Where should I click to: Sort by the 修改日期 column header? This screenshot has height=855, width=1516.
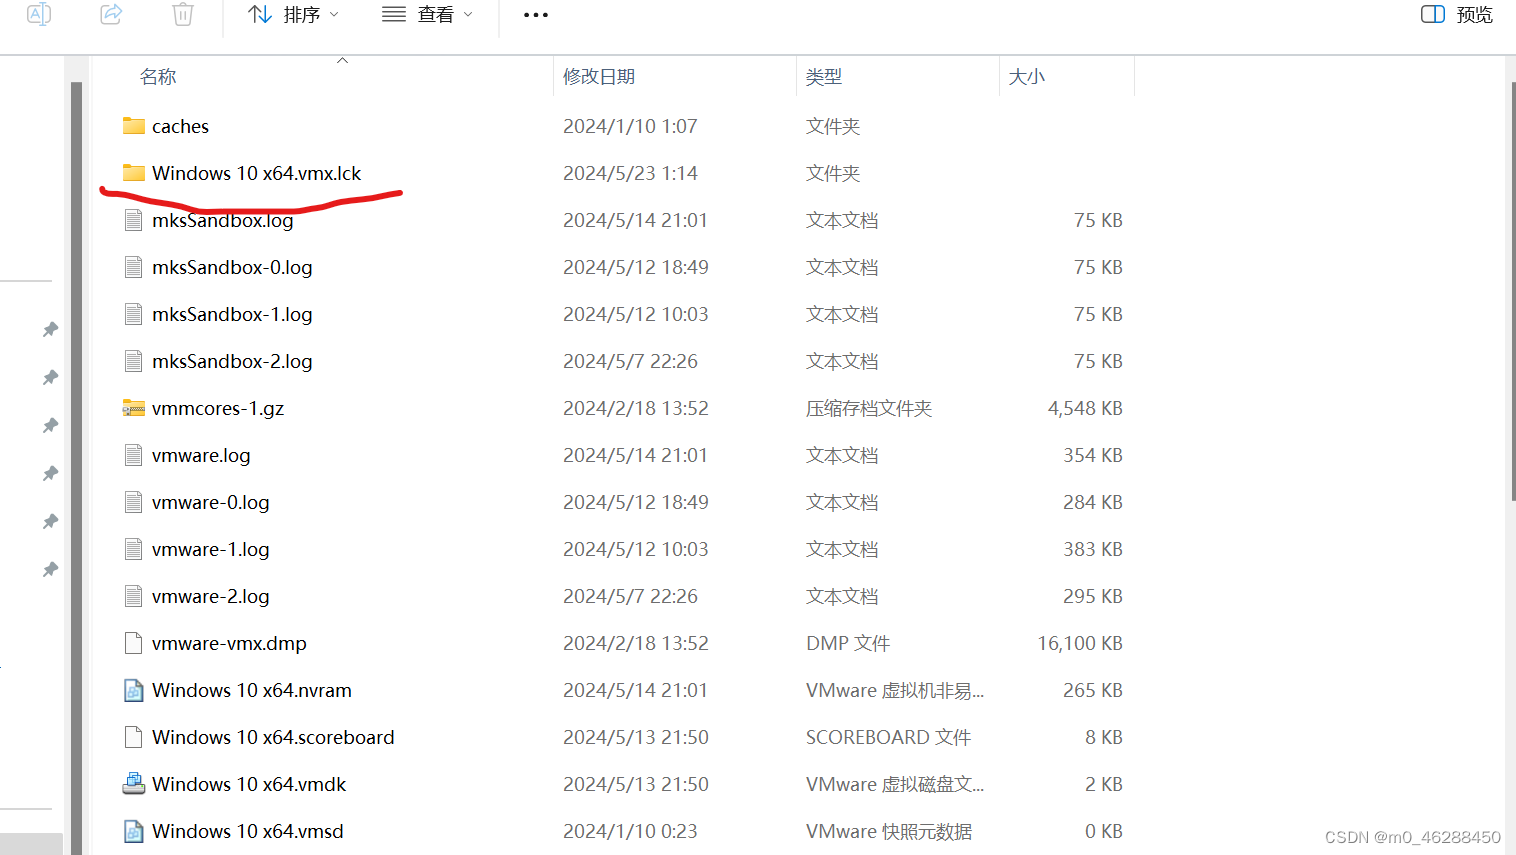[x=599, y=77]
